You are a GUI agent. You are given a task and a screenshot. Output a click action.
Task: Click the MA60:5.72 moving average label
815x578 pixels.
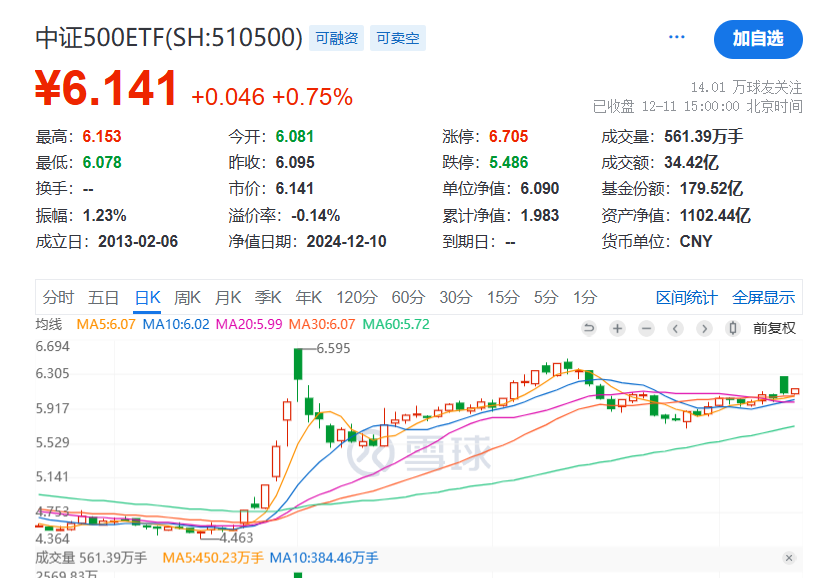click(x=396, y=324)
